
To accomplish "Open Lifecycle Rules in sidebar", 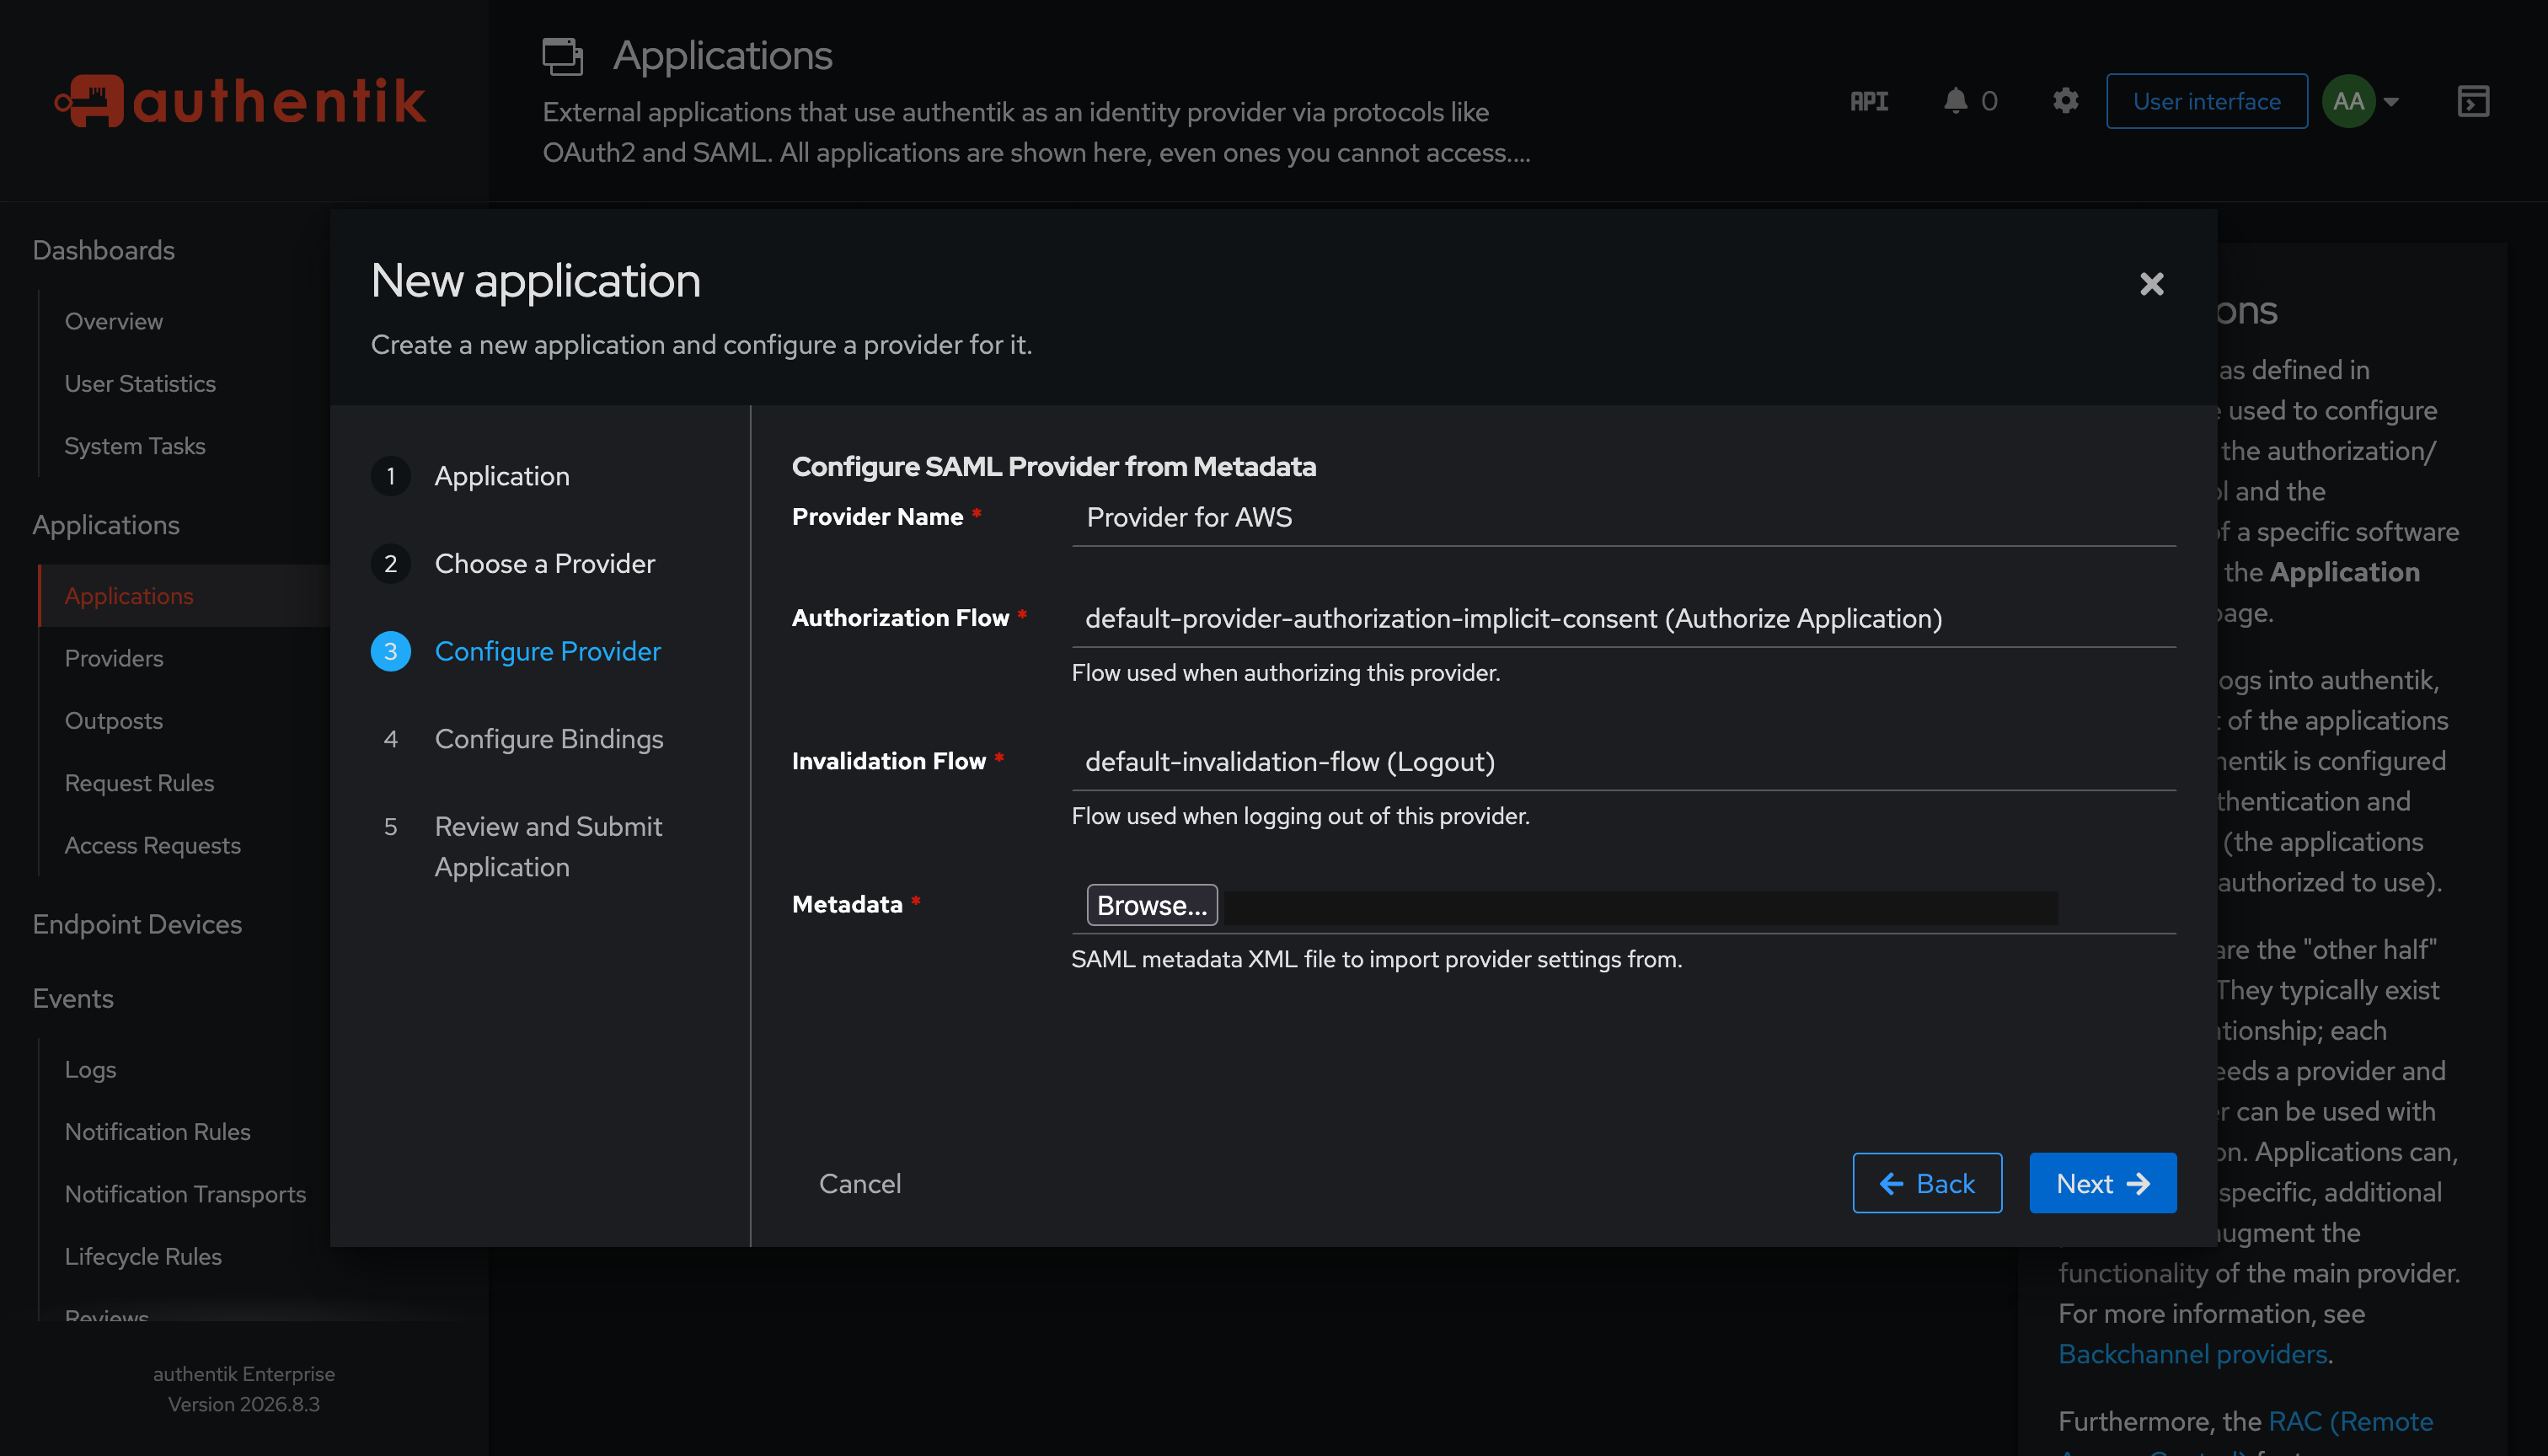I will [x=143, y=1257].
